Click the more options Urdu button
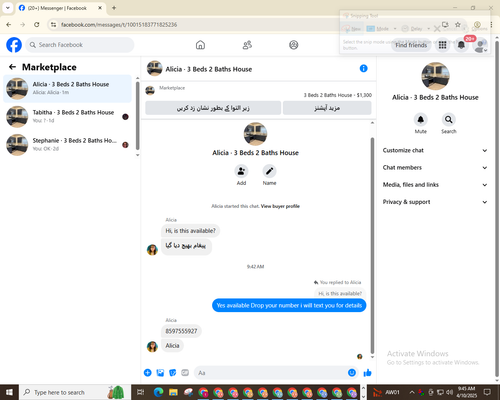Viewport: 500px width, 400px height. click(327, 108)
